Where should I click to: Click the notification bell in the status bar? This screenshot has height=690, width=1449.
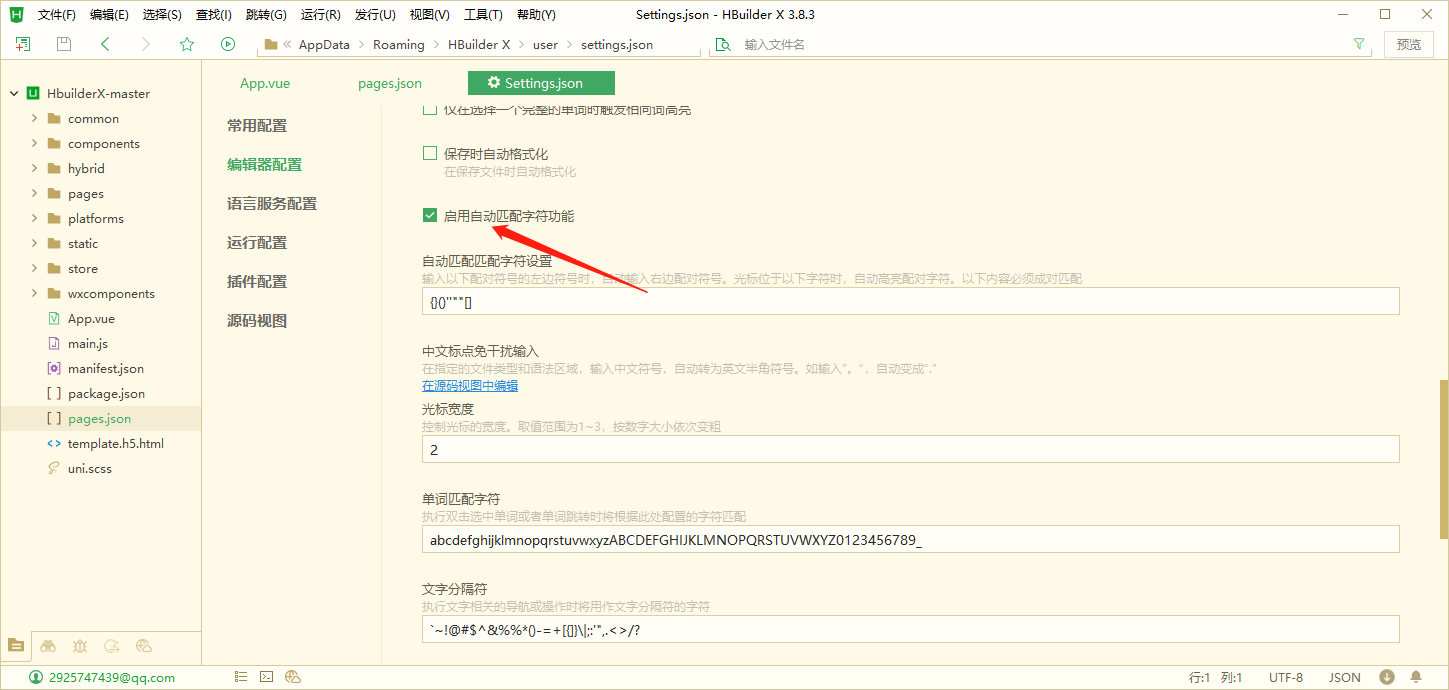pos(1416,677)
